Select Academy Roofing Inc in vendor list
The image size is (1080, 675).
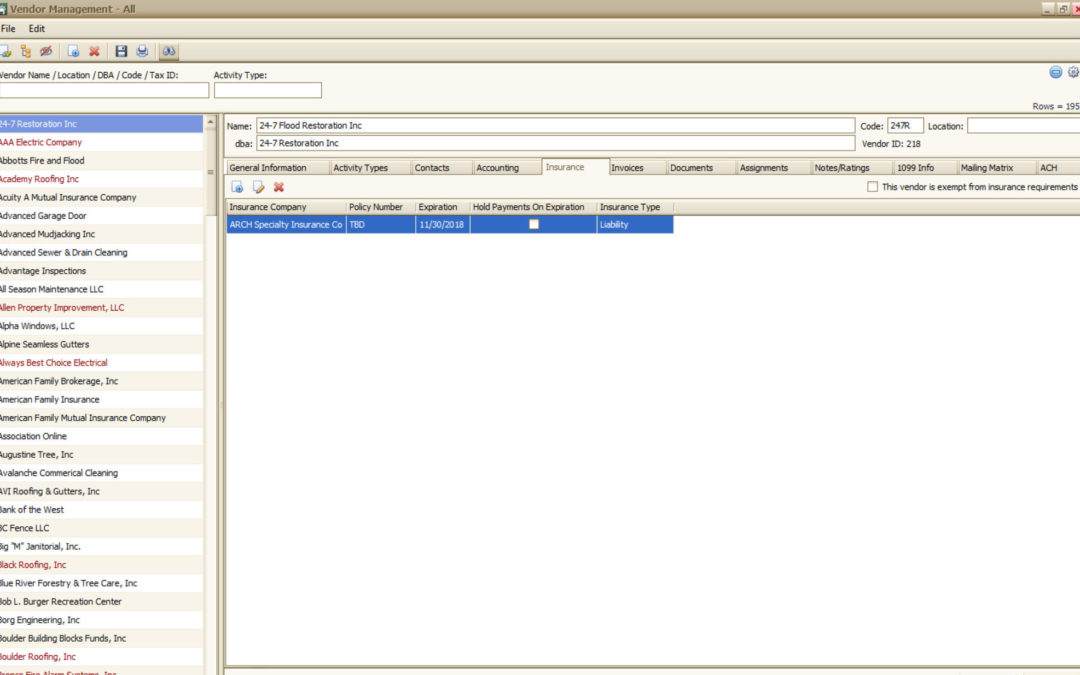click(x=40, y=179)
